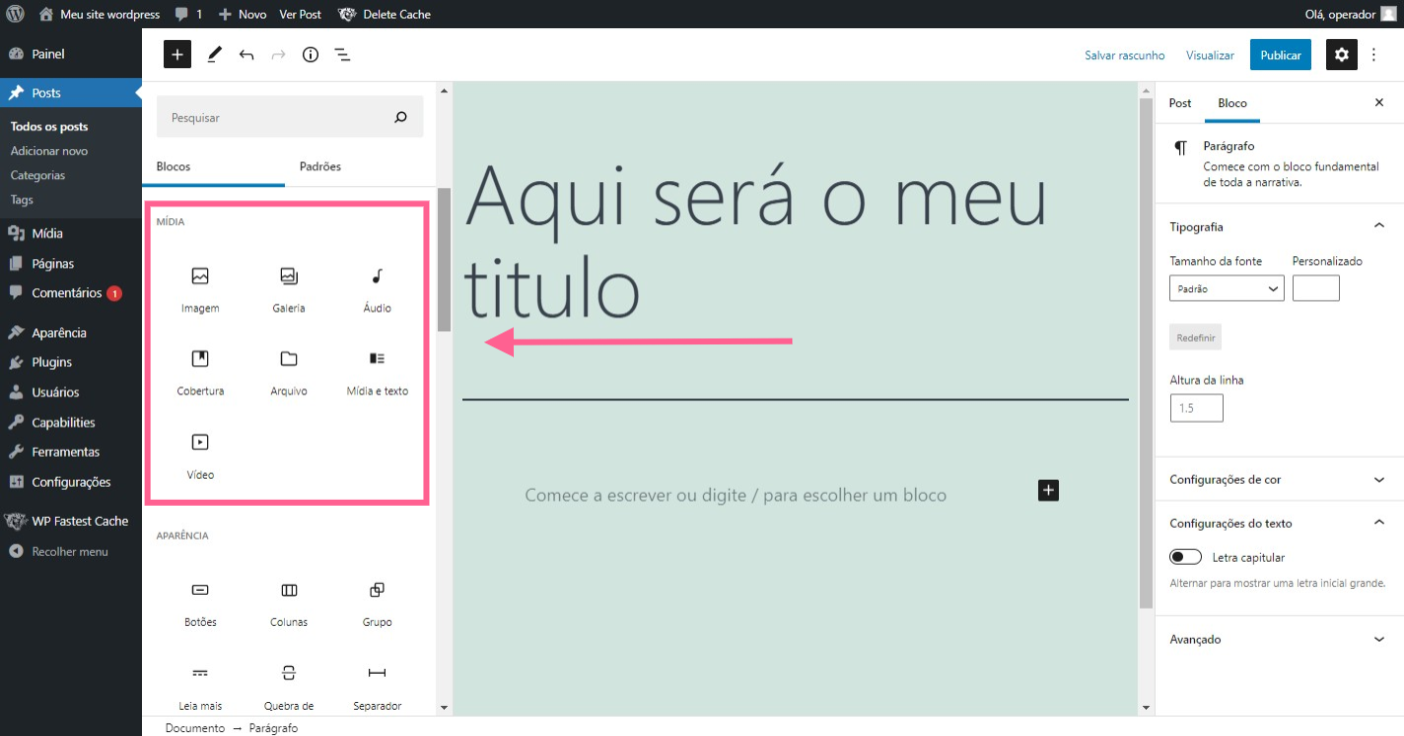This screenshot has width=1404, height=736.
Task: Click Delete Cache in admin bar
Action: pos(386,14)
